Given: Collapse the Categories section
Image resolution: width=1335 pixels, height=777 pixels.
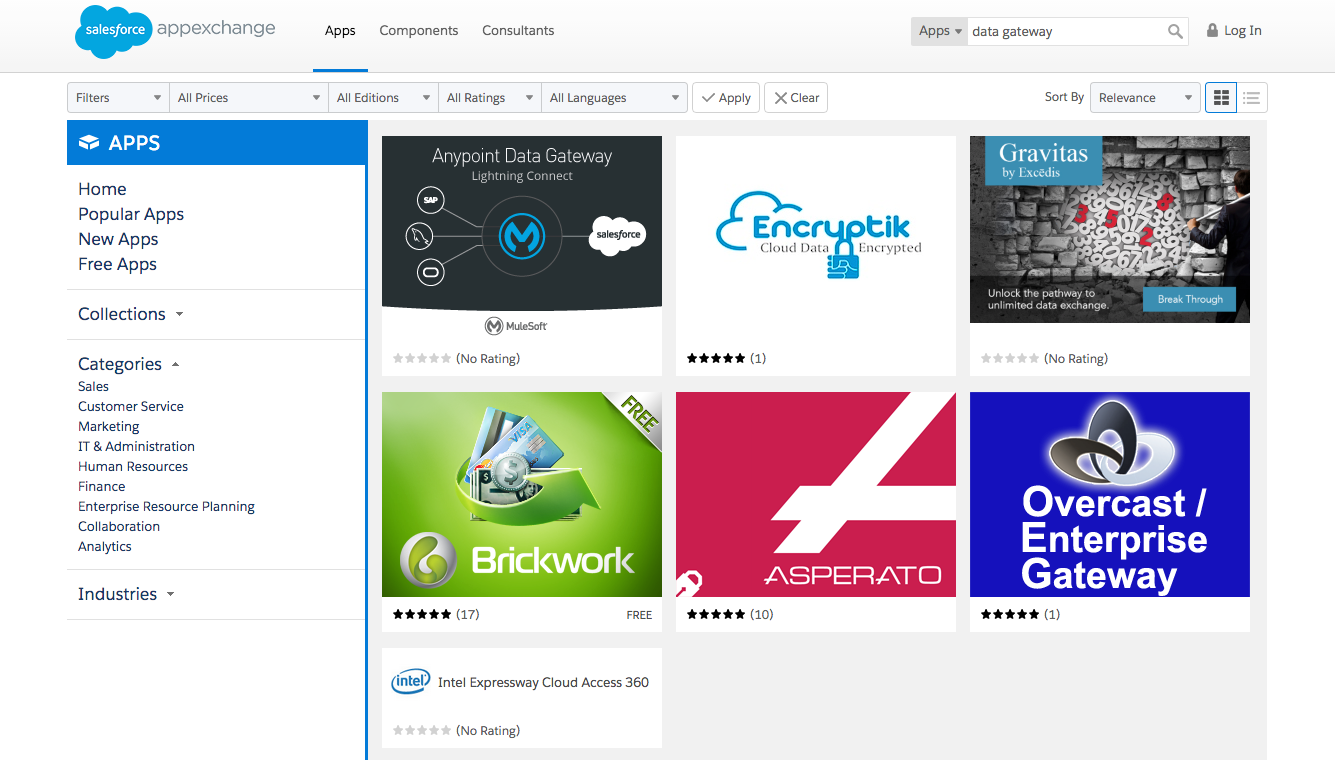Looking at the screenshot, I should pos(129,364).
